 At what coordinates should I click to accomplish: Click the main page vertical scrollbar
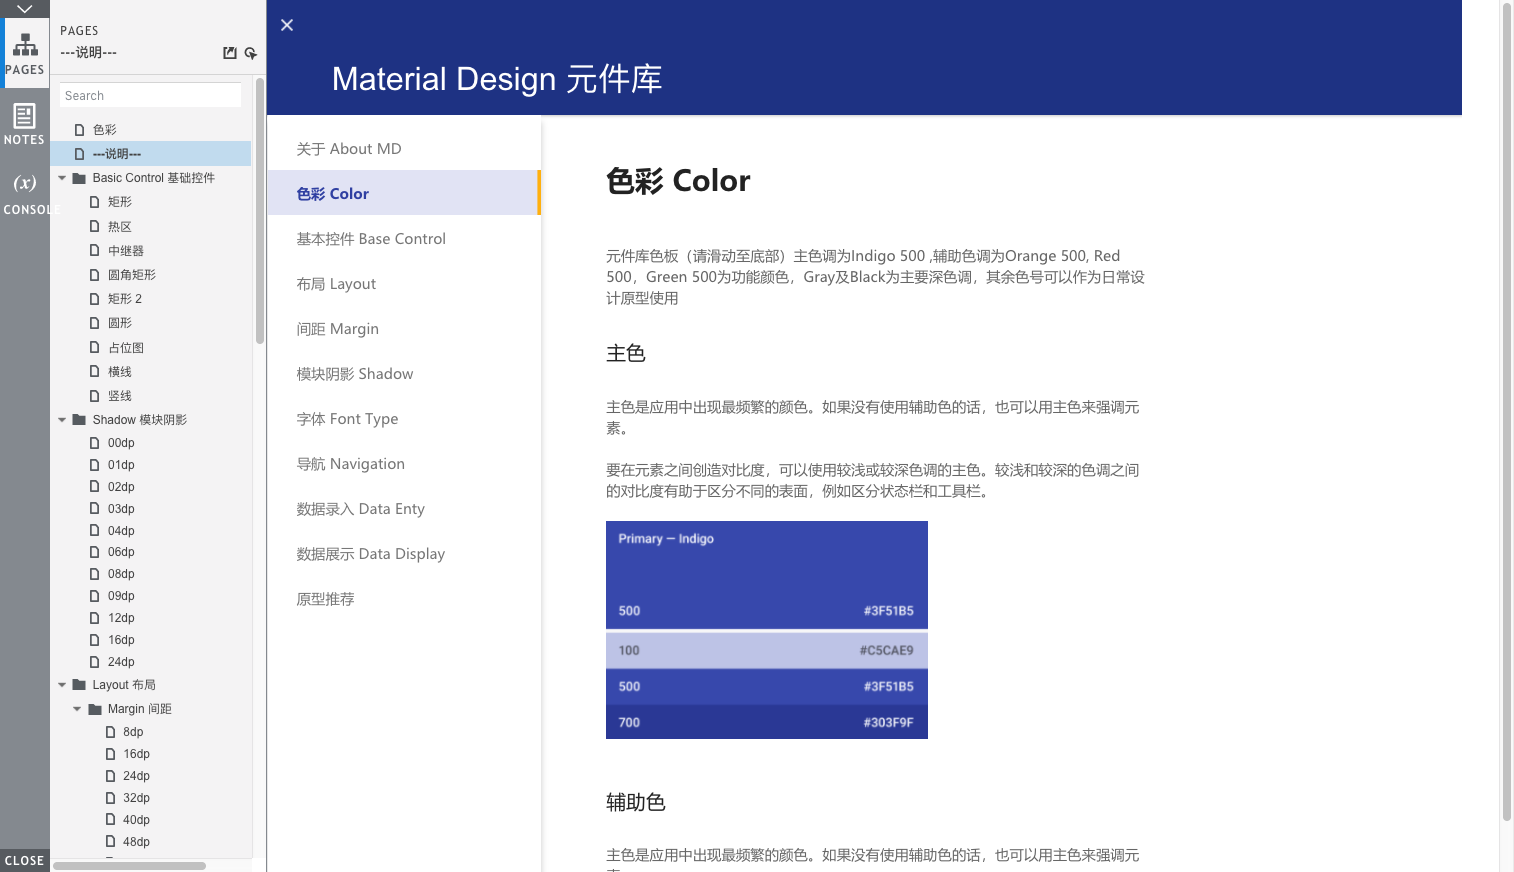pos(1507,412)
